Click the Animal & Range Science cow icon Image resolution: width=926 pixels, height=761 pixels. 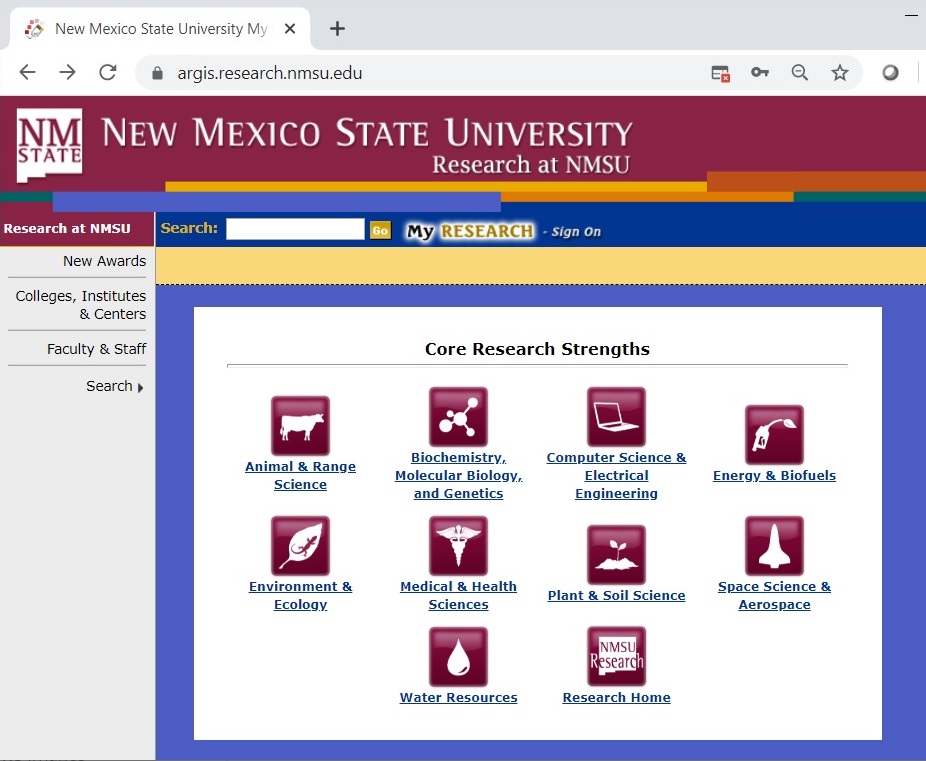(x=300, y=426)
